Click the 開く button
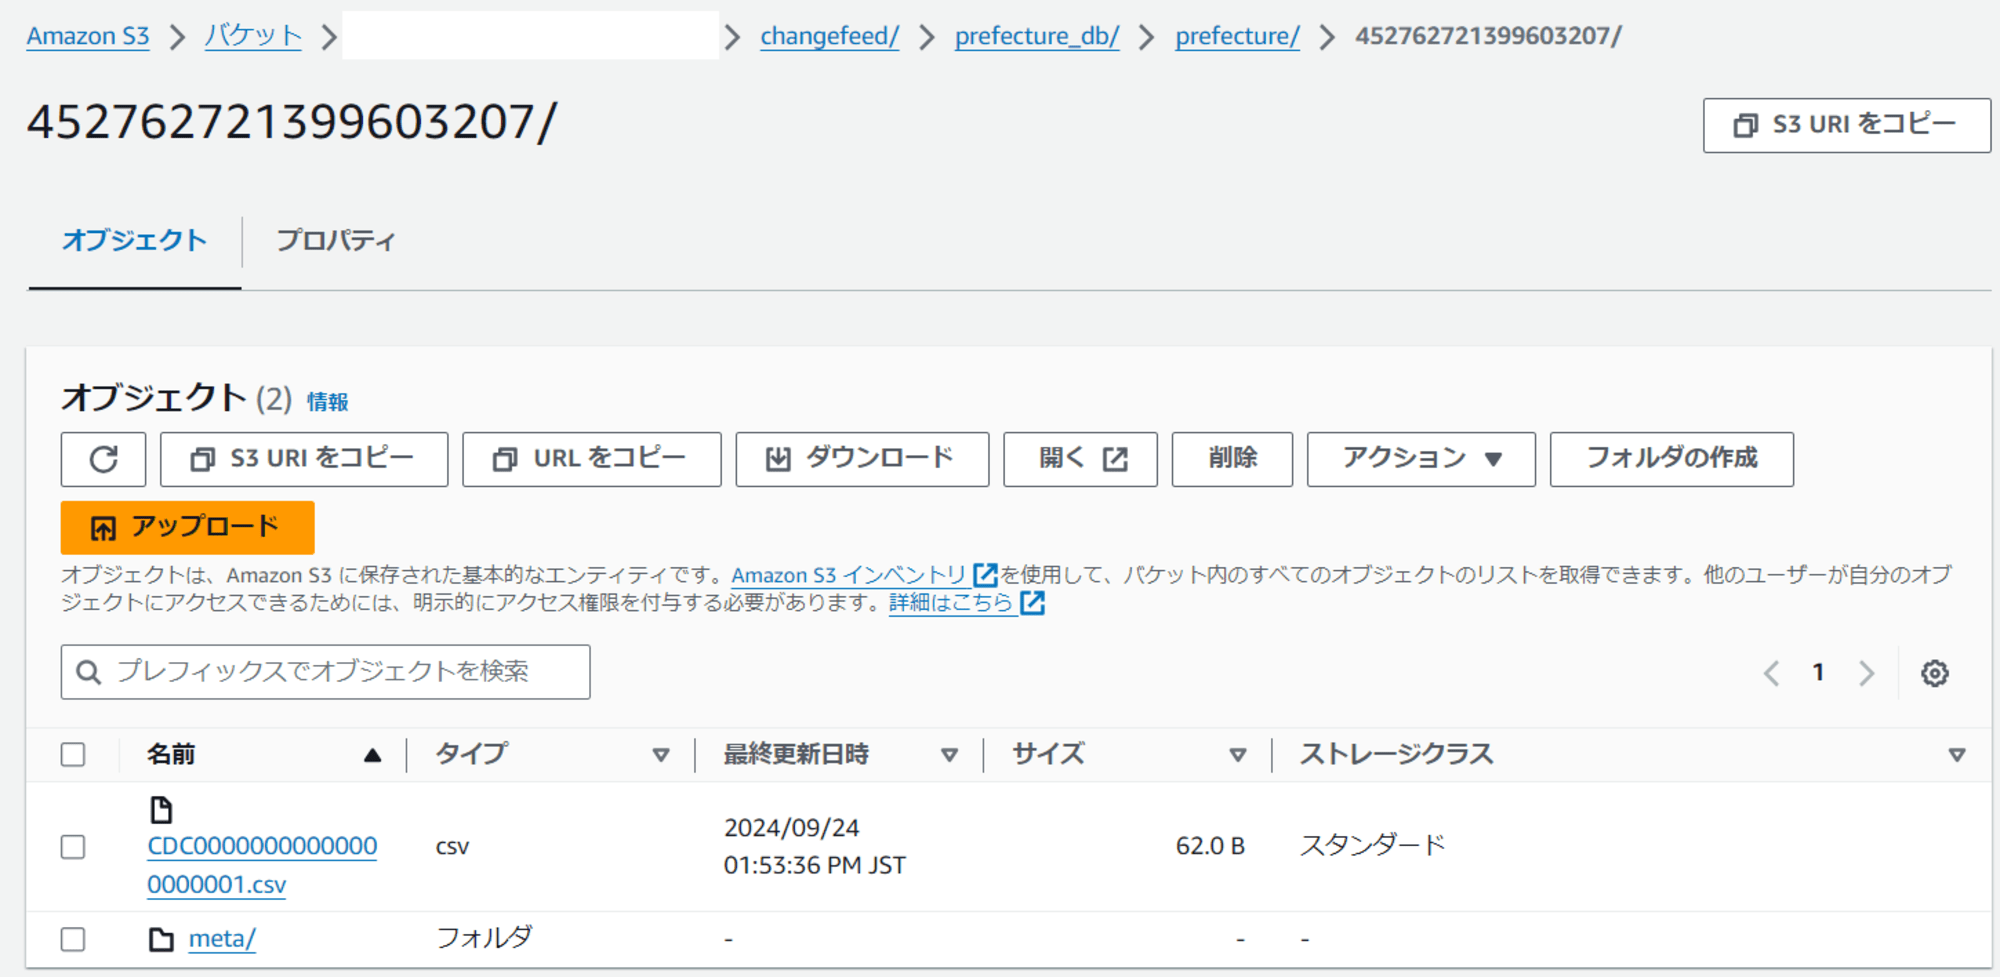This screenshot has width=2000, height=977. coord(1080,459)
